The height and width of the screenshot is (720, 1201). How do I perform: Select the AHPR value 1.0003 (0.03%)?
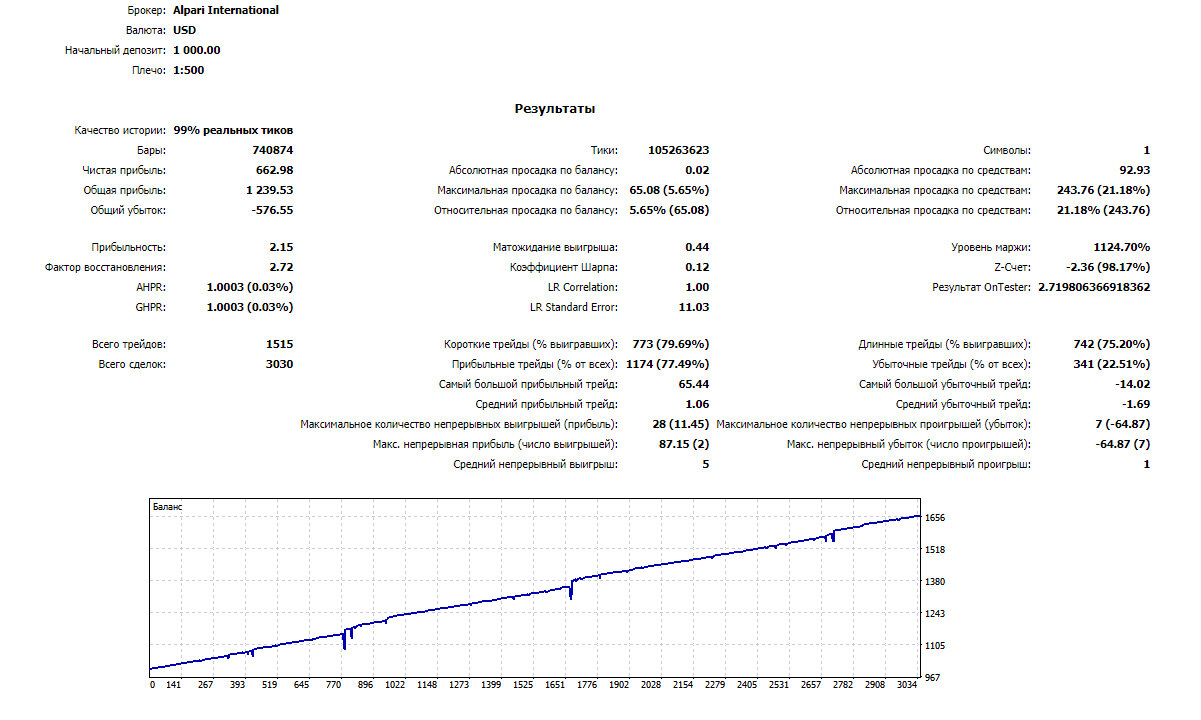click(x=250, y=287)
